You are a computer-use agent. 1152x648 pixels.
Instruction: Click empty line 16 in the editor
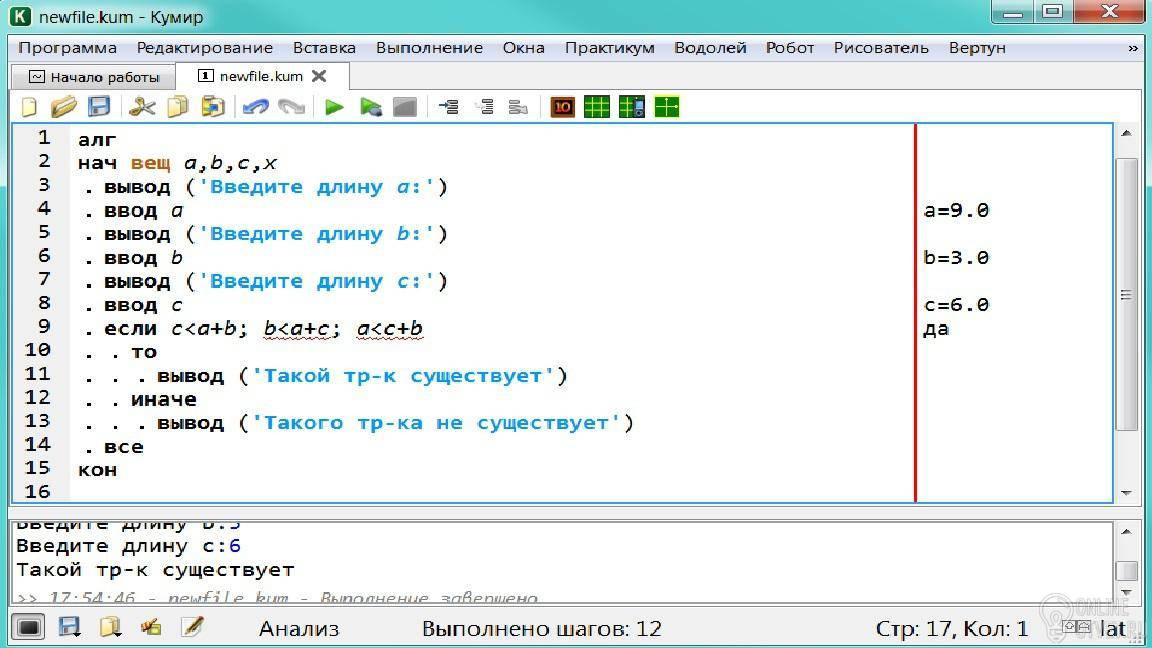(492, 492)
